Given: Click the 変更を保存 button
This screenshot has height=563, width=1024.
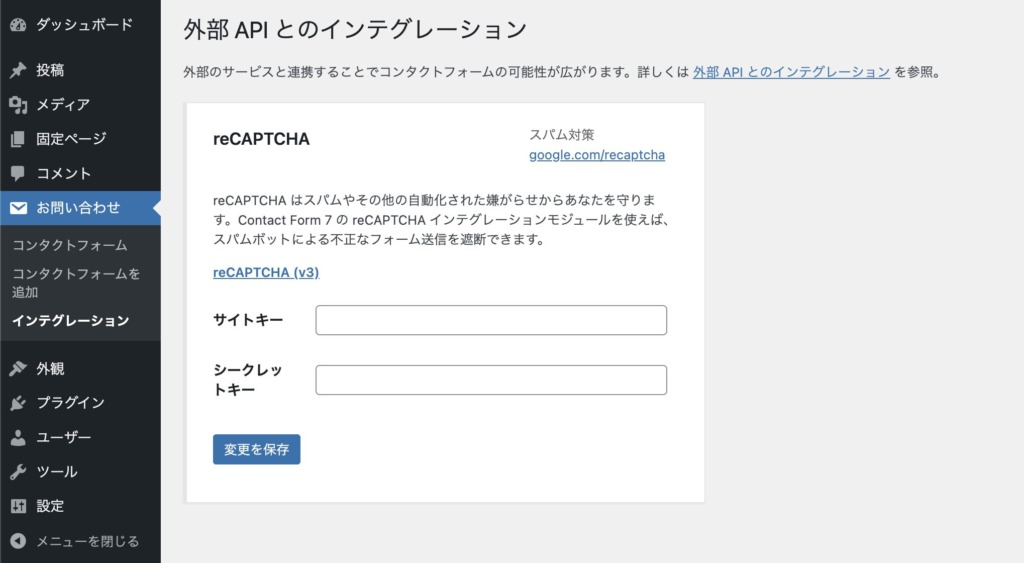Looking at the screenshot, I should coord(256,450).
